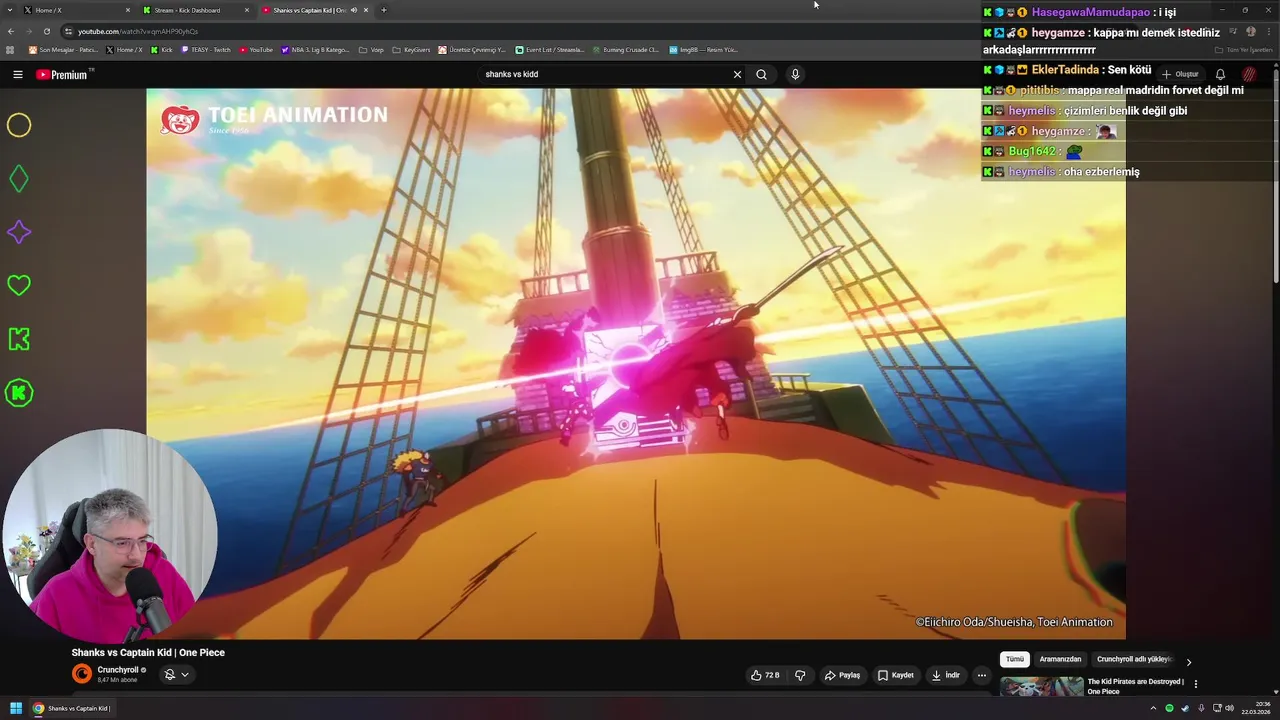This screenshot has height=720, width=1280.
Task: Select the Chrome 'Shanks vs Captain Kid' taskbar item
Action: point(72,708)
